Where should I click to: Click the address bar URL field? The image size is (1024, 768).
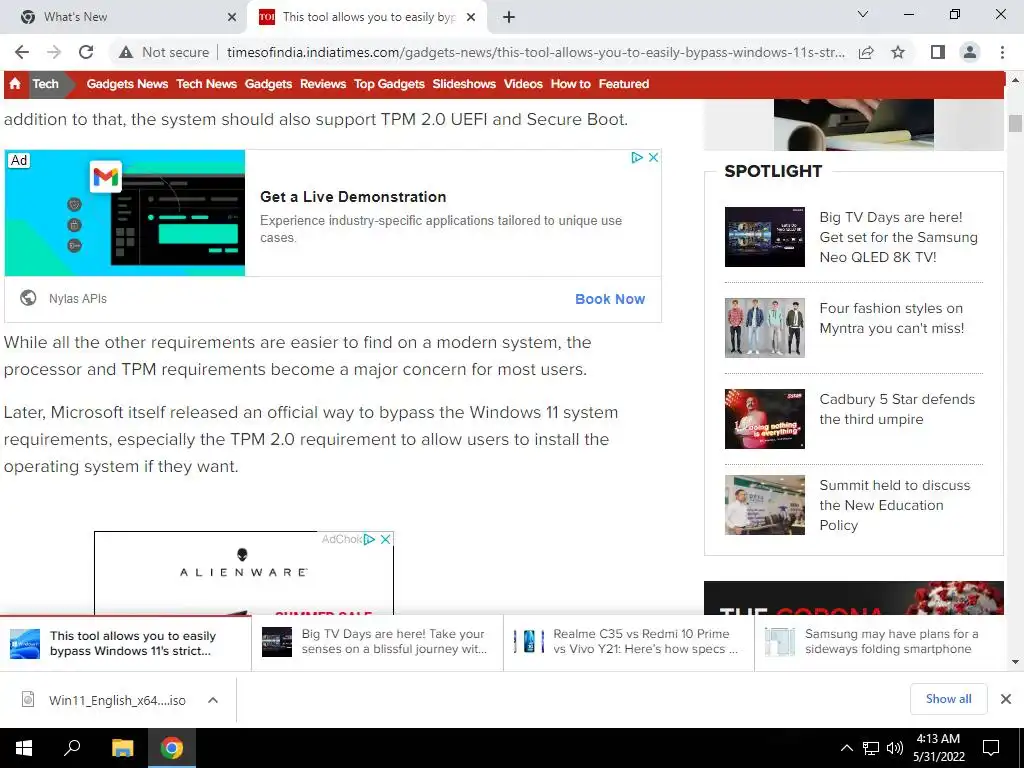click(x=536, y=52)
